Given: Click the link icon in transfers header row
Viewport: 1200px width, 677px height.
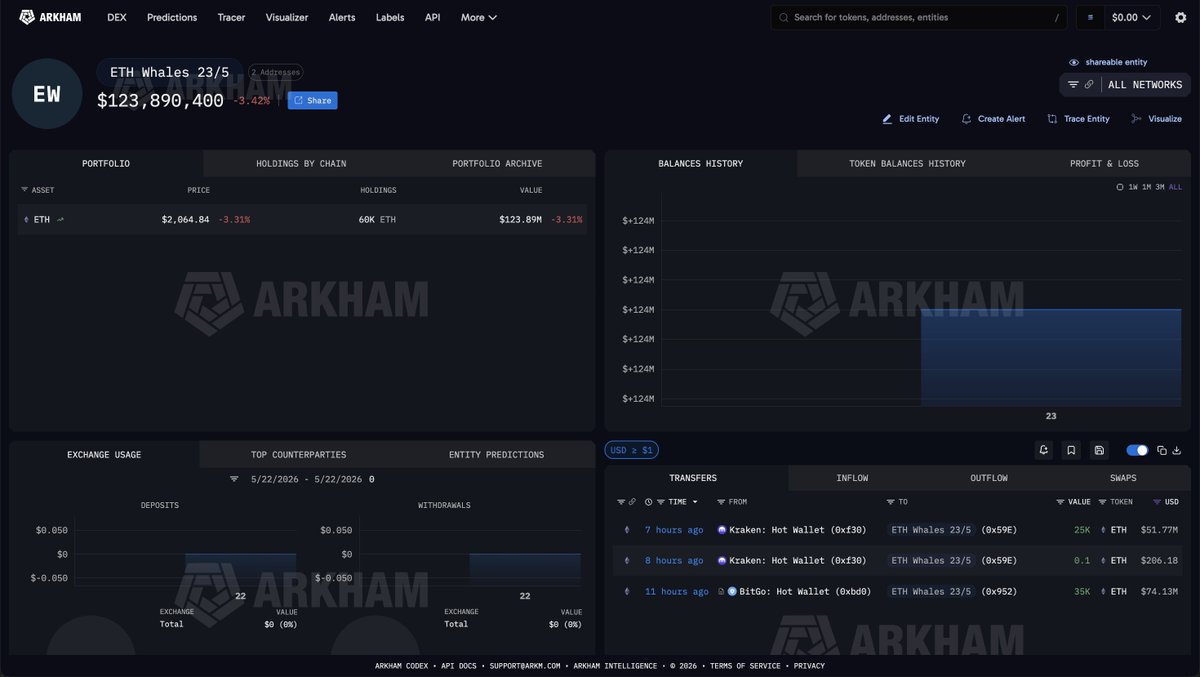Looking at the screenshot, I should [632, 502].
